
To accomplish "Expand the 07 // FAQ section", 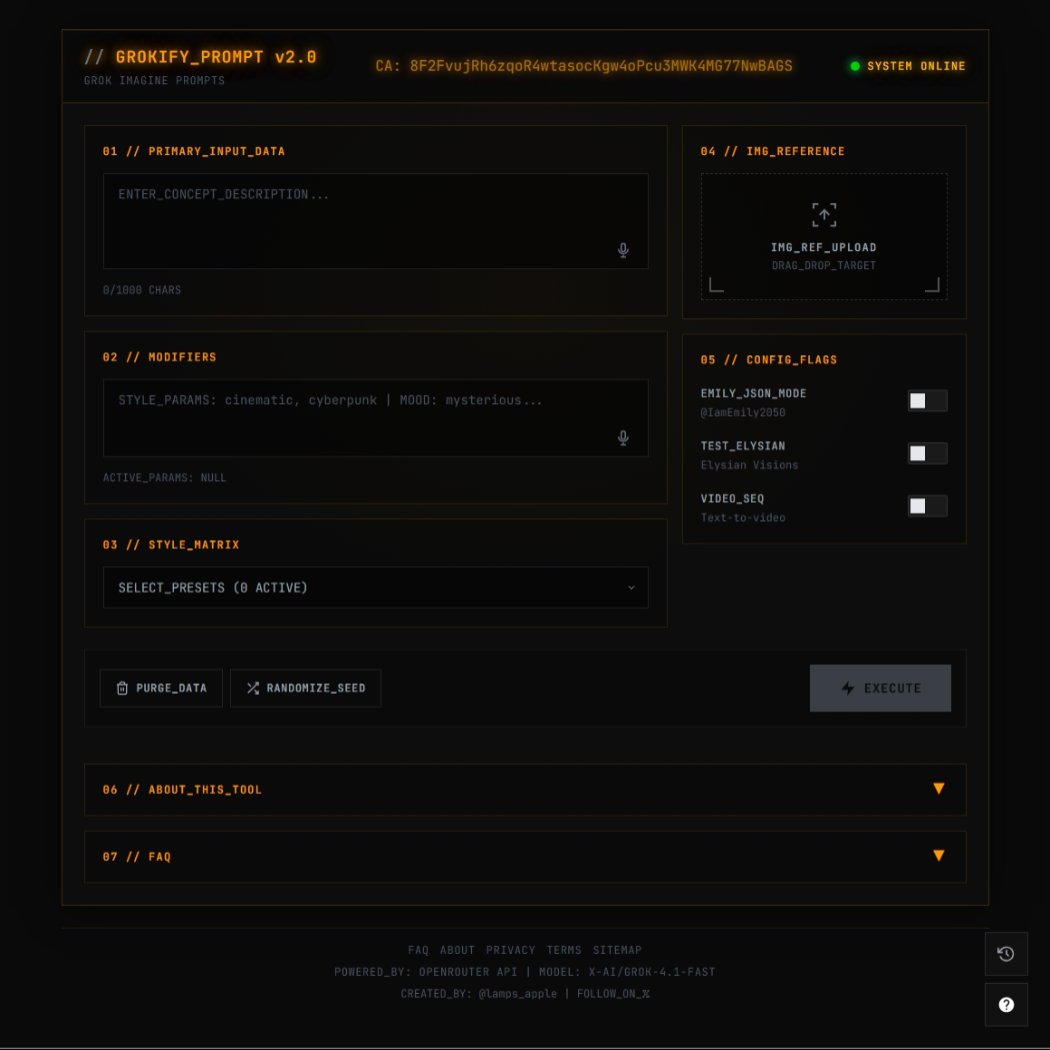I will point(525,856).
